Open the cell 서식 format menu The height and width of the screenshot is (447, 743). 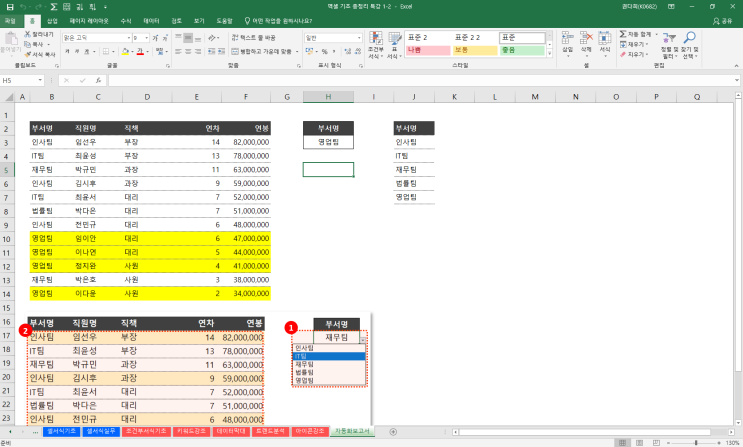click(605, 45)
